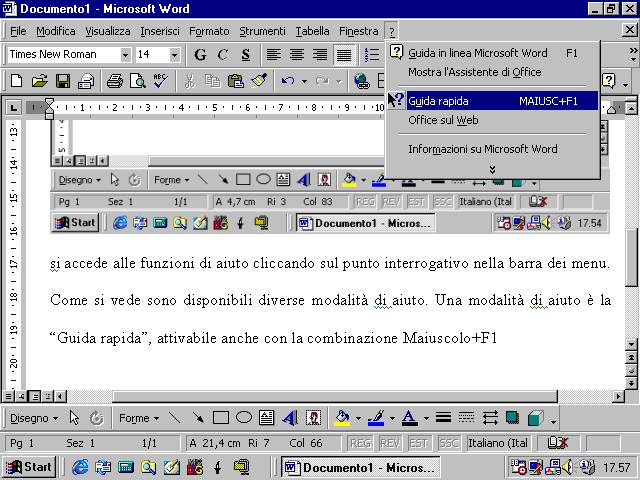
Task: Open the Formato menu
Action: 209,31
